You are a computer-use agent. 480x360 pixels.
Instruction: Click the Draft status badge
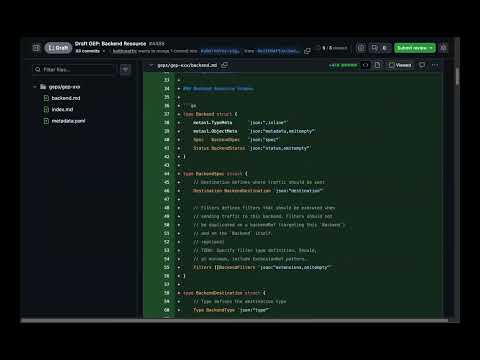[58, 48]
